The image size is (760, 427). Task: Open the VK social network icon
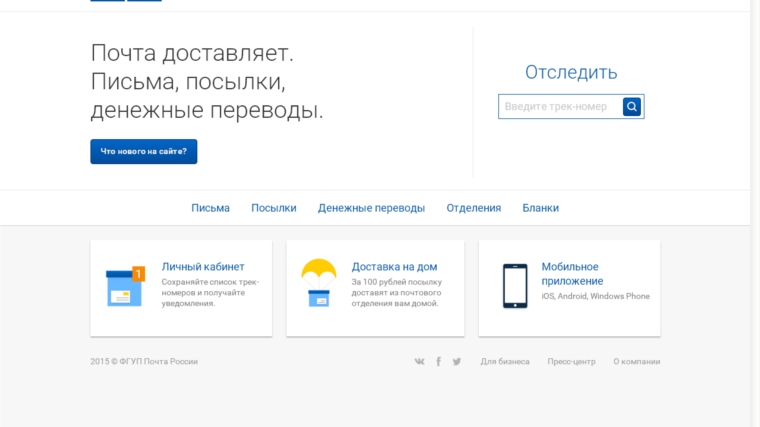coord(419,362)
